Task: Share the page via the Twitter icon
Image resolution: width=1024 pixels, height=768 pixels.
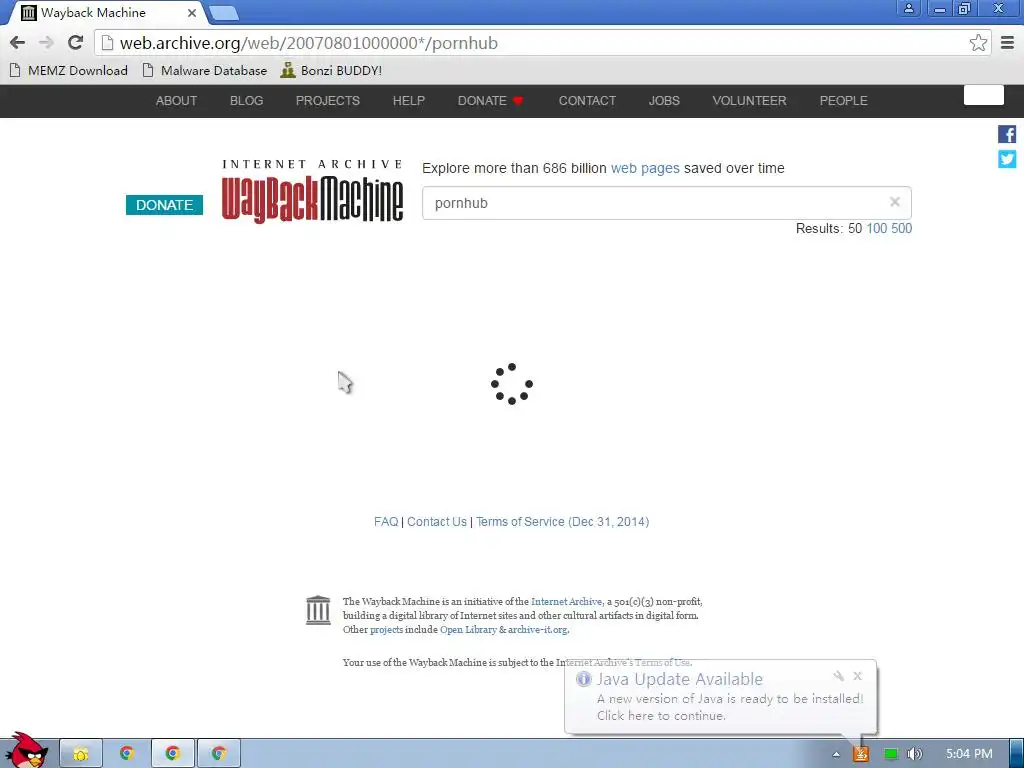Action: click(1007, 159)
